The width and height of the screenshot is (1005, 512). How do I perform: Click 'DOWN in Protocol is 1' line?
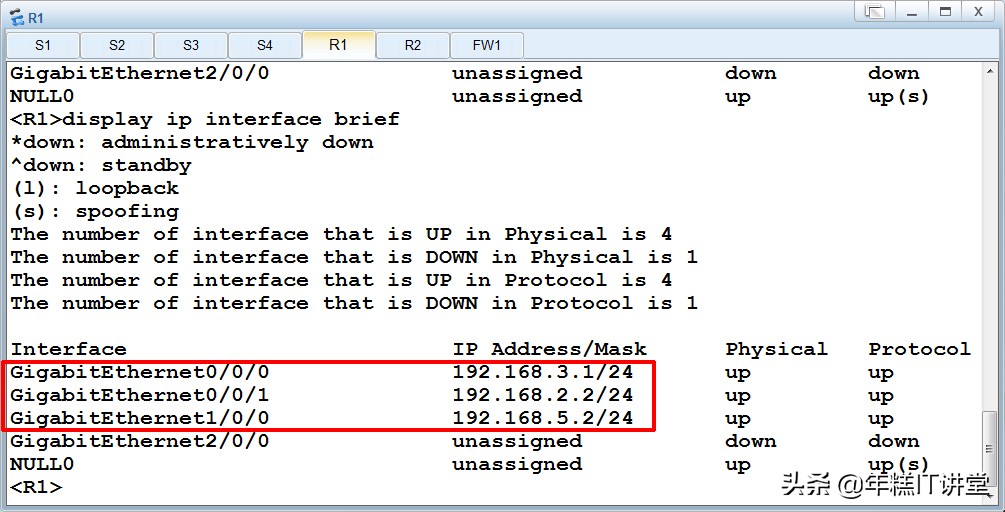coord(354,304)
